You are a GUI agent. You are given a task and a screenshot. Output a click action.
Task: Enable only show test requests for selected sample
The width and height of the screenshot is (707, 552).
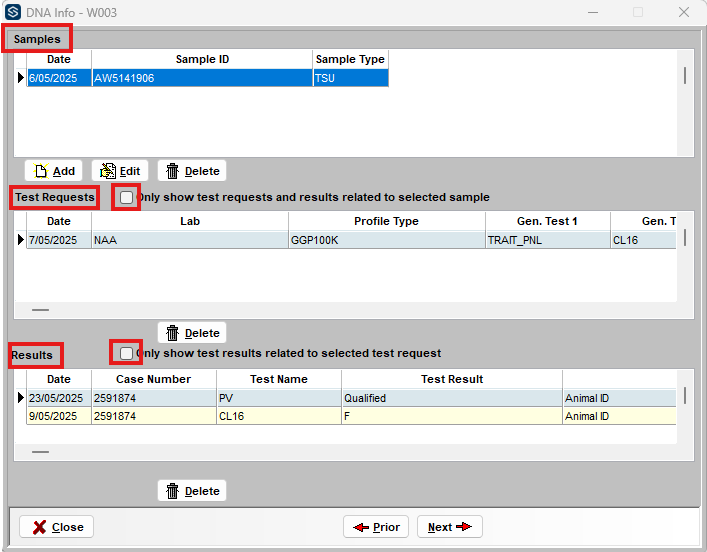coord(126,197)
